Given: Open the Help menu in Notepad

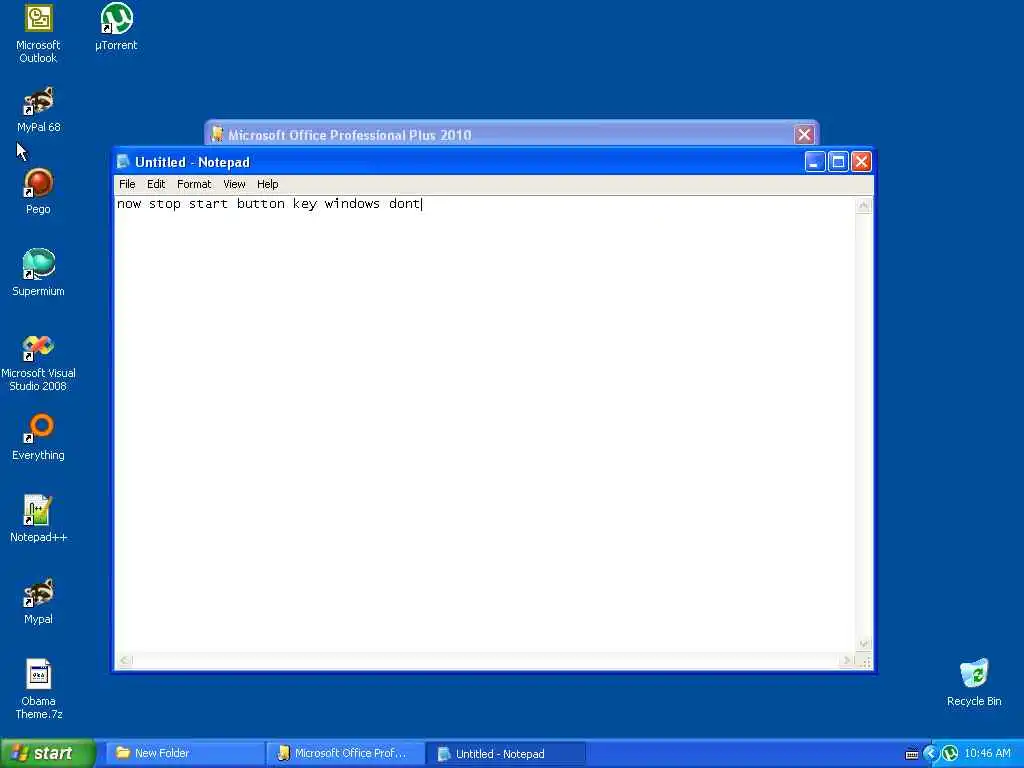Looking at the screenshot, I should click(x=267, y=184).
